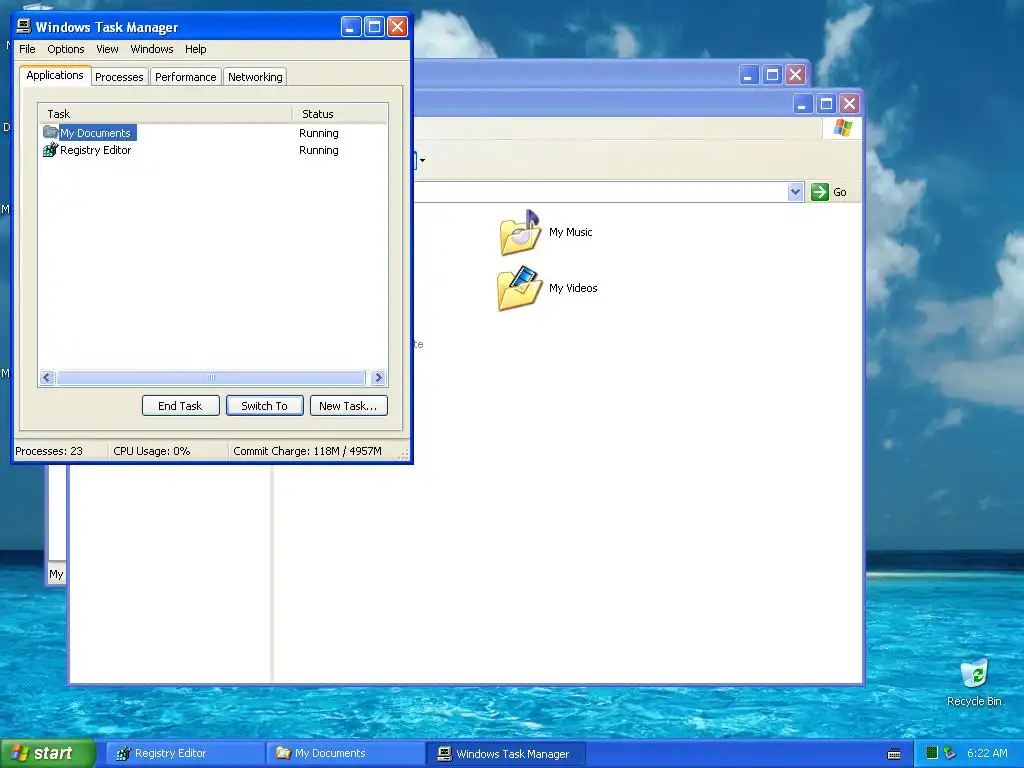Click the Commit Charge status text
1024x768 pixels.
pos(307,451)
